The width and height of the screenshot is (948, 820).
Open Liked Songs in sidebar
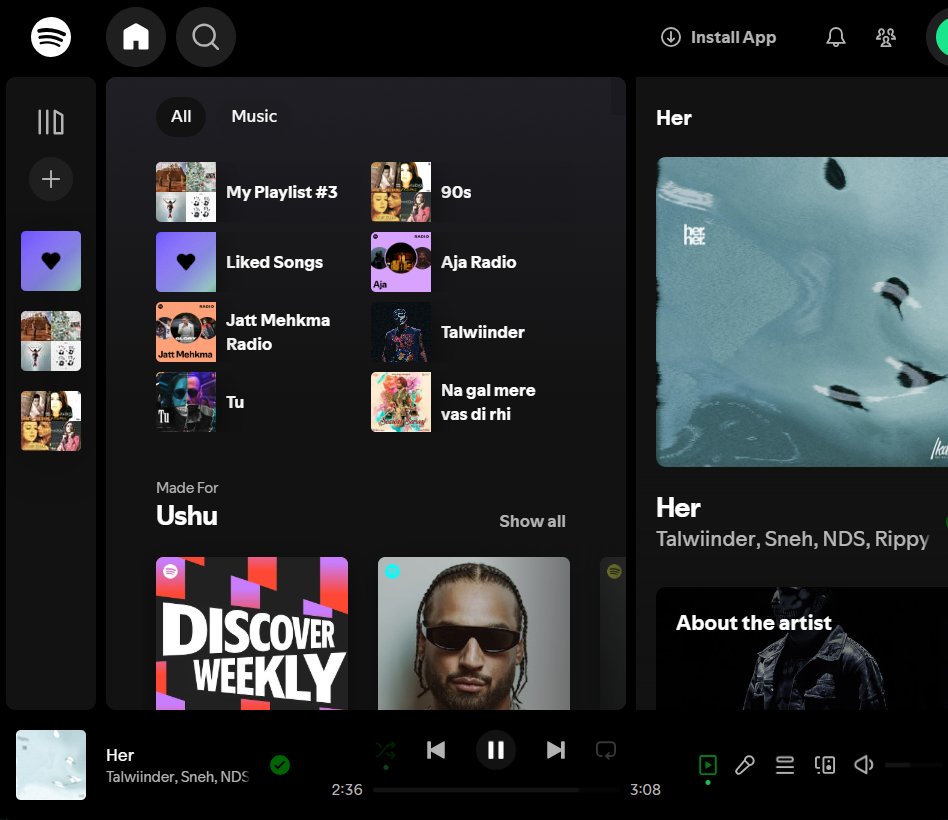click(x=51, y=261)
